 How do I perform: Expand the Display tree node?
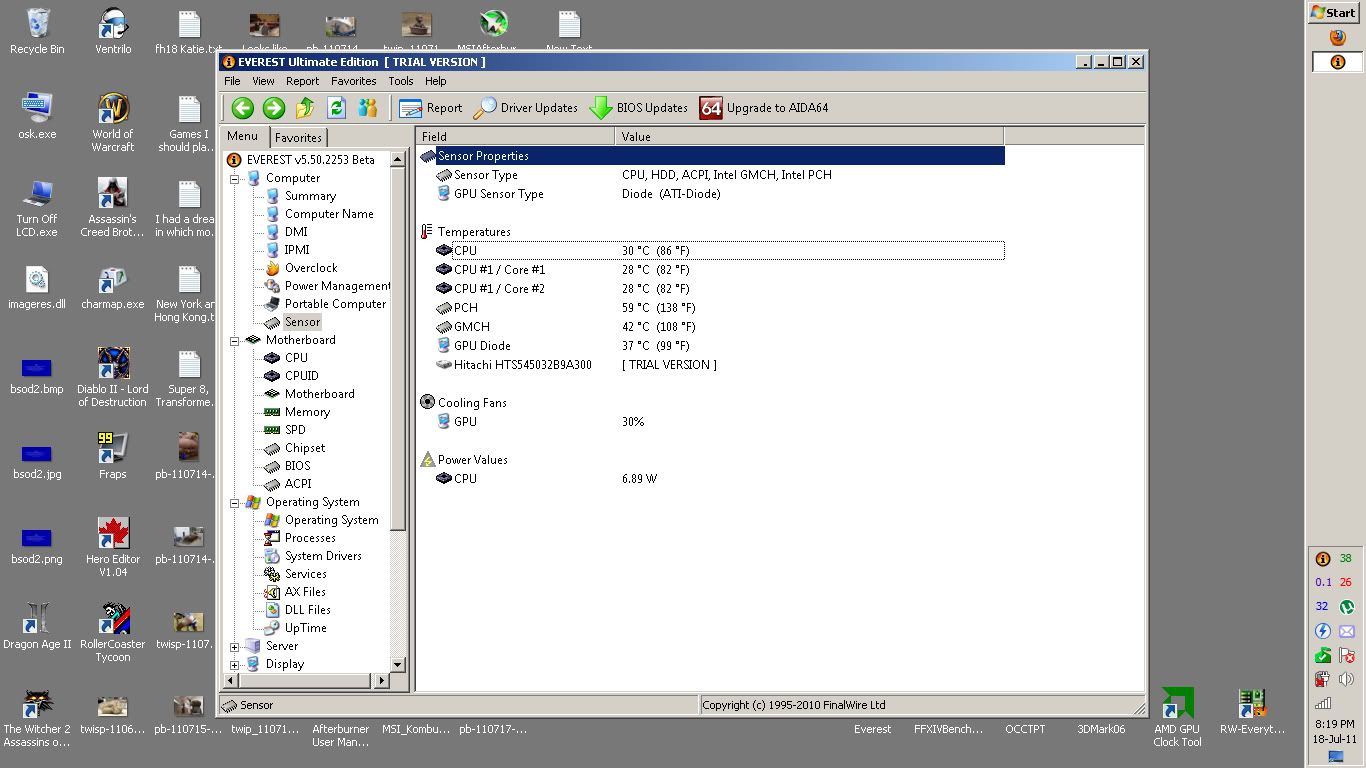[x=235, y=664]
